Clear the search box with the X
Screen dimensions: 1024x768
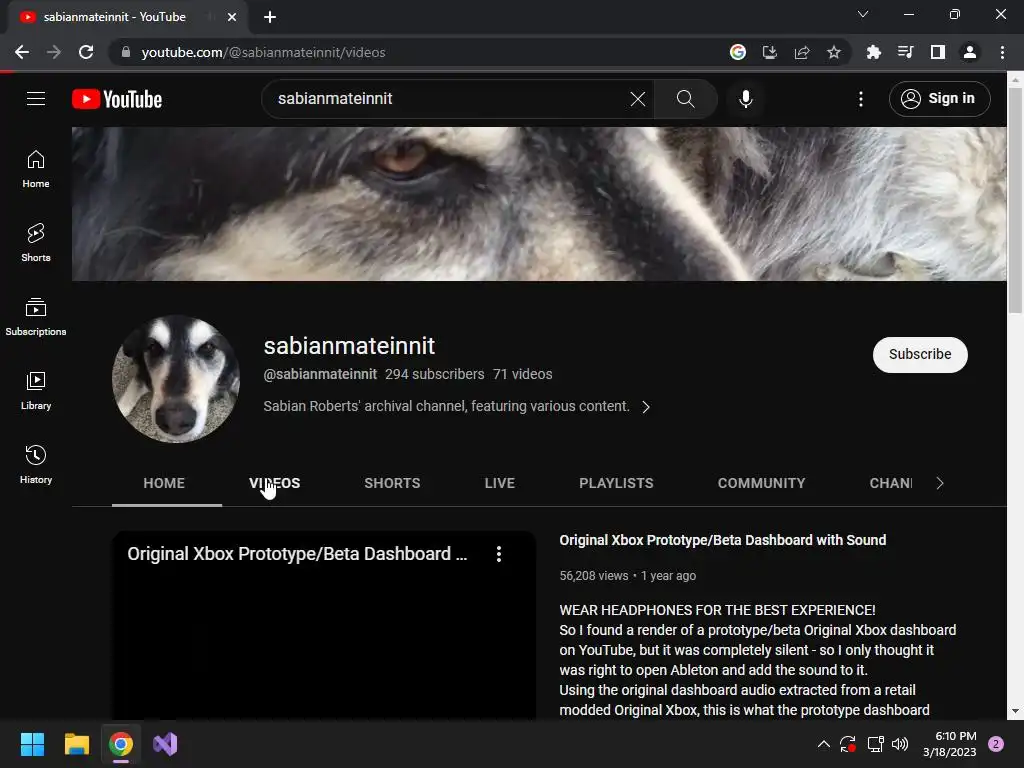[x=637, y=99]
